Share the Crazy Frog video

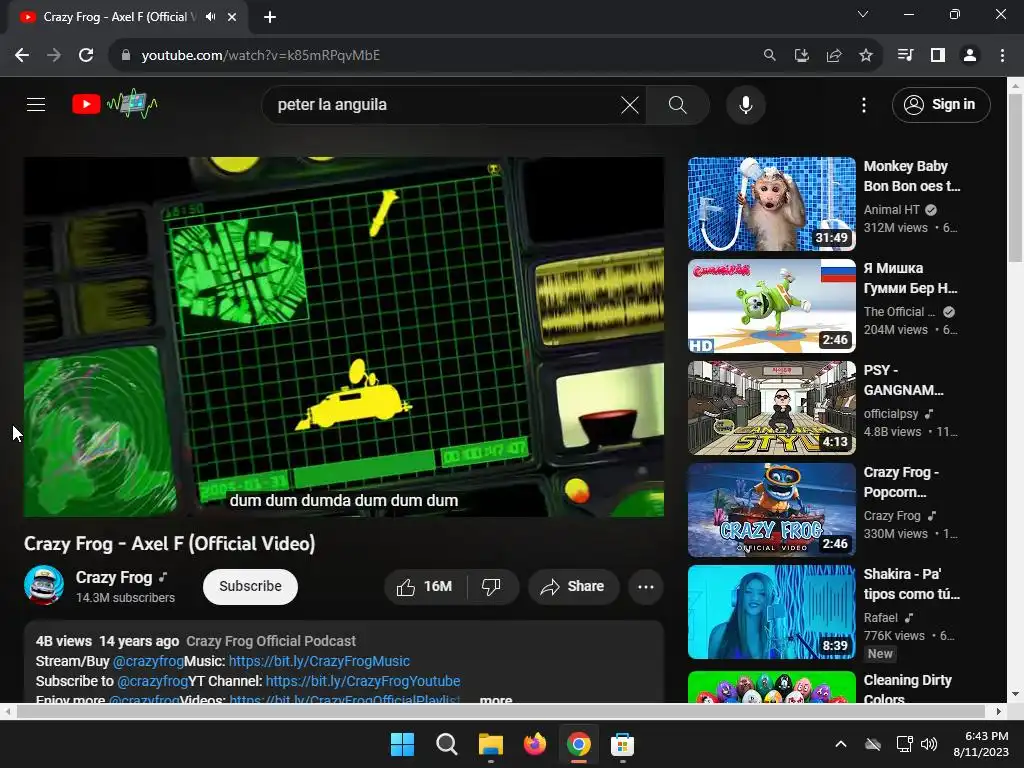(572, 586)
